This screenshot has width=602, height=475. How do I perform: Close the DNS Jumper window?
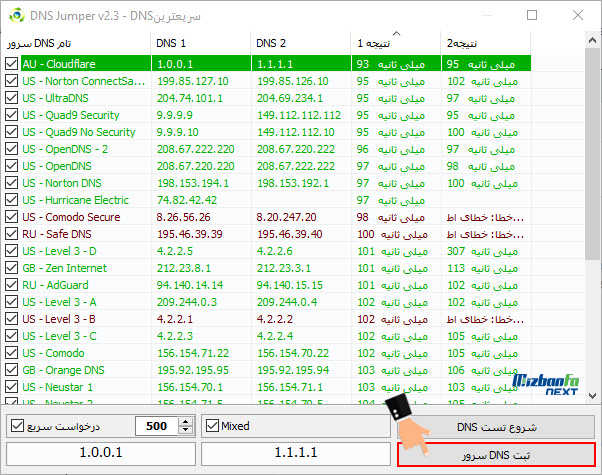tap(578, 15)
